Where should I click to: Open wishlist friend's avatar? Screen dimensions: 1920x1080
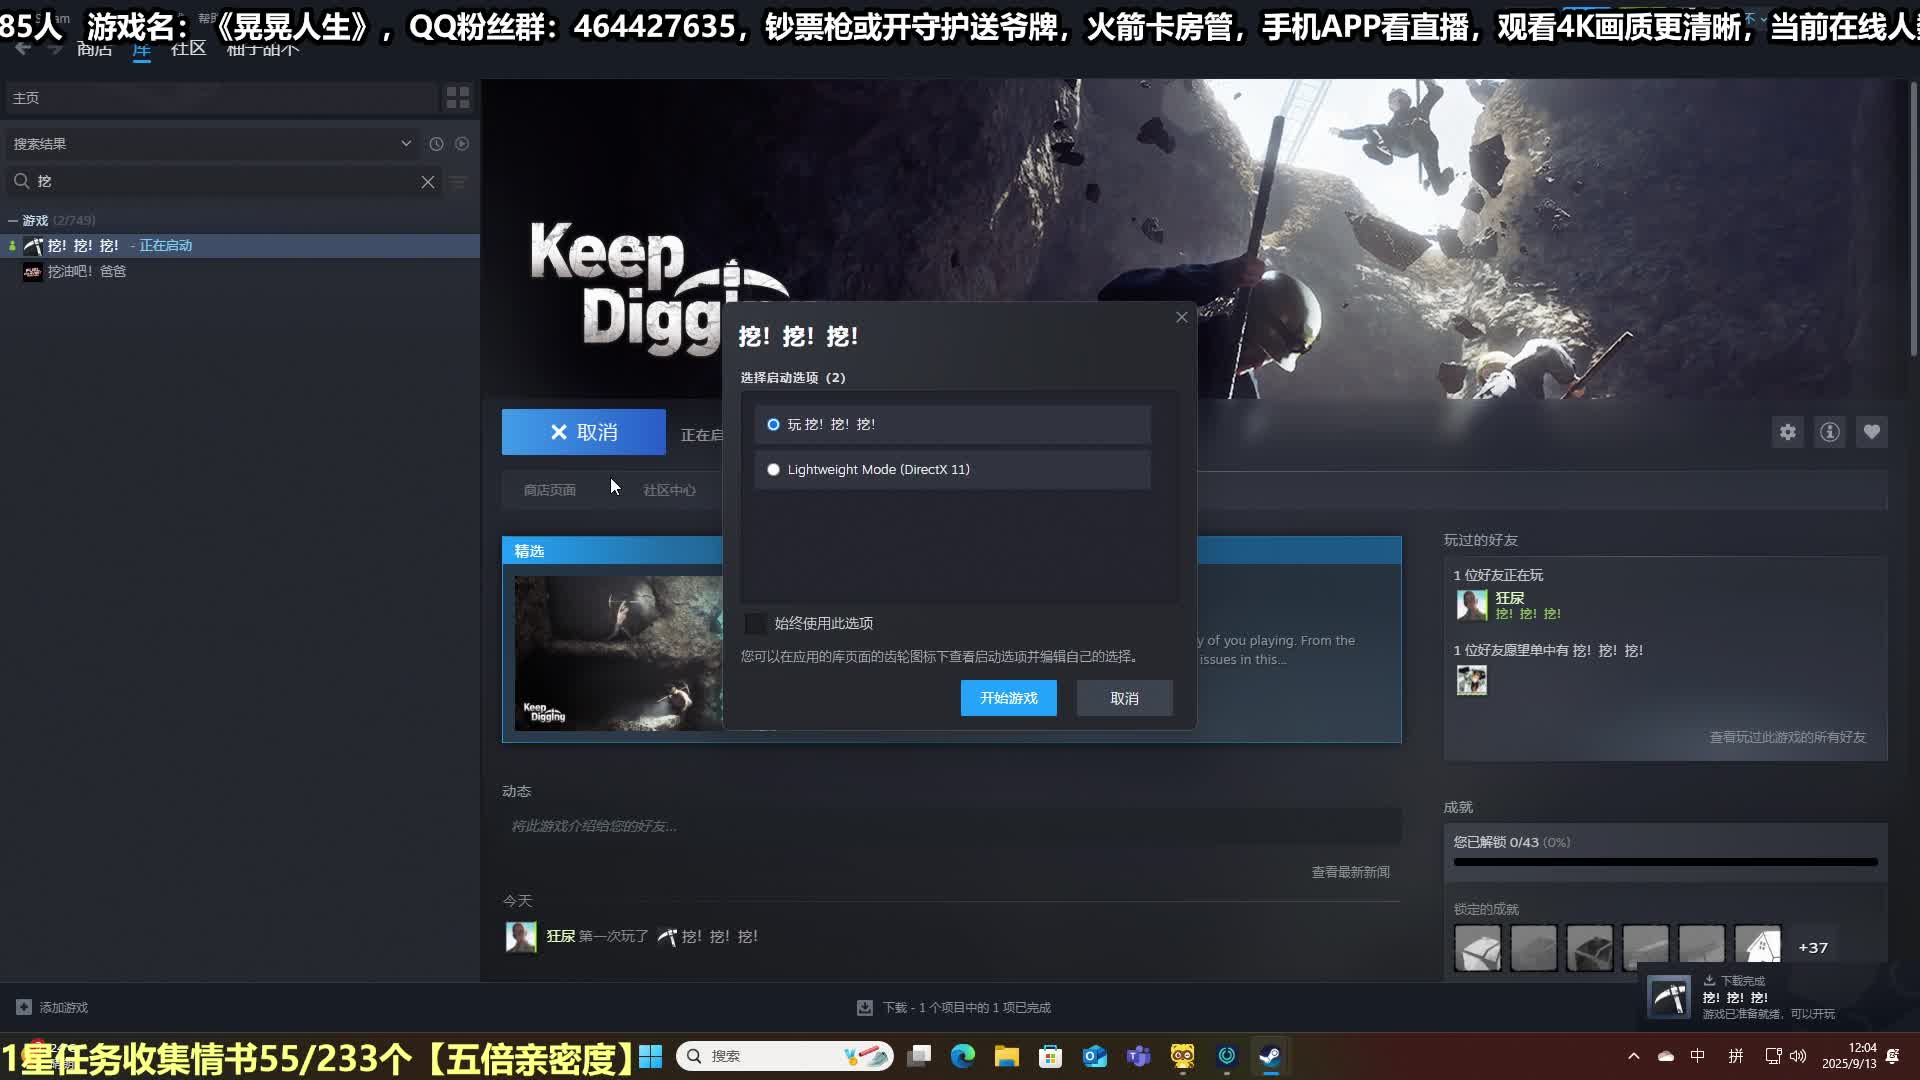[x=1472, y=680]
